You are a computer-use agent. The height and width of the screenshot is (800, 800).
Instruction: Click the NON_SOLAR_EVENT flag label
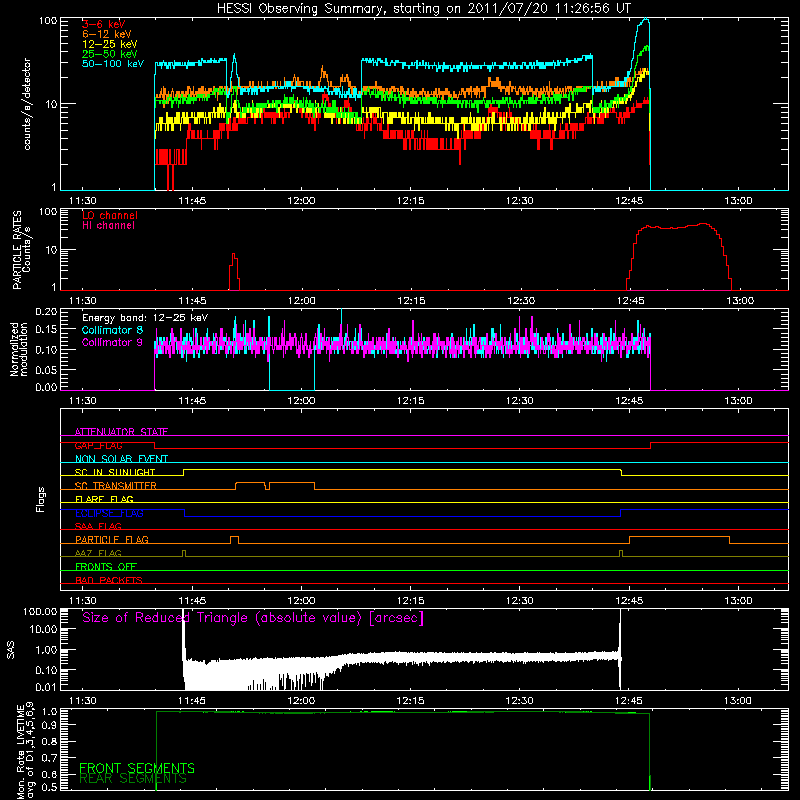click(x=121, y=459)
